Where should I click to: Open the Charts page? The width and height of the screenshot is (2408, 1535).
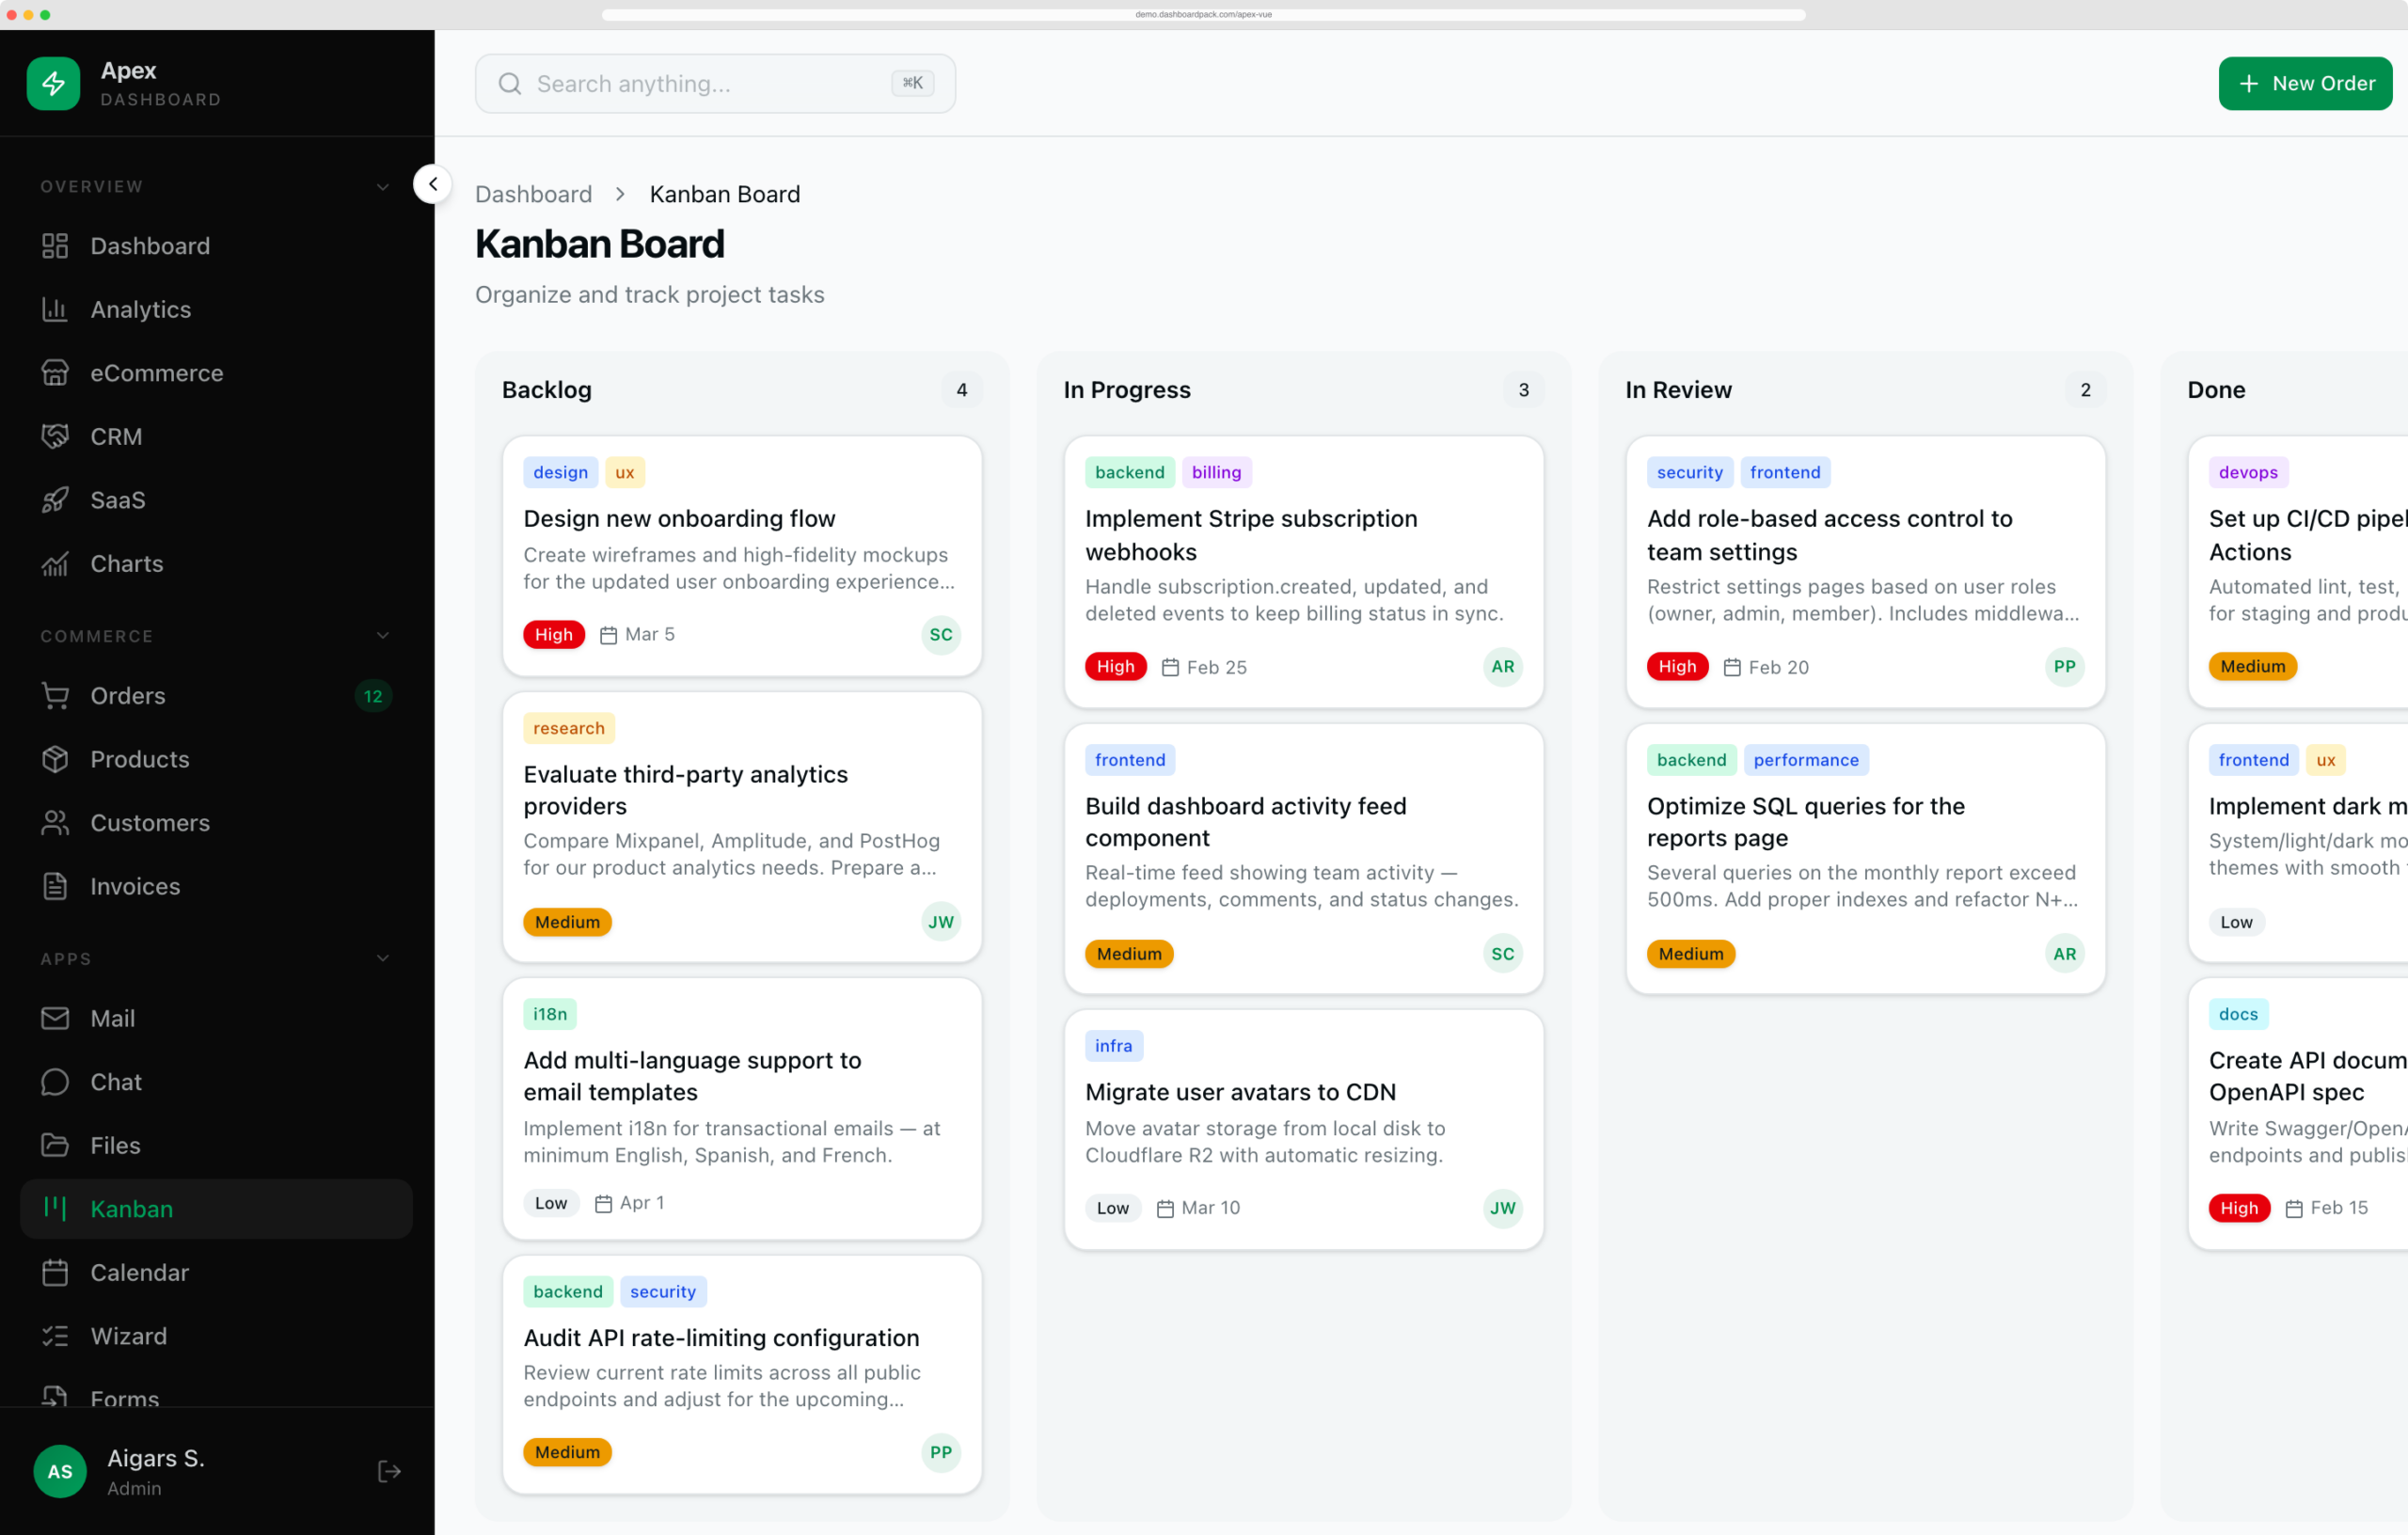216,564
